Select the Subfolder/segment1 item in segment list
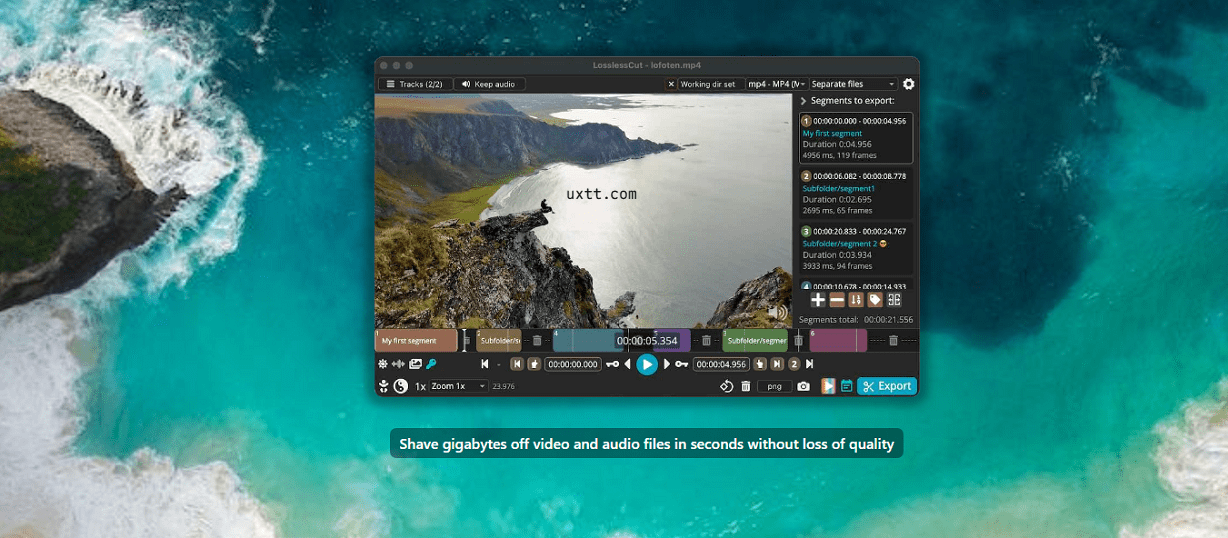 pyautogui.click(x=855, y=192)
